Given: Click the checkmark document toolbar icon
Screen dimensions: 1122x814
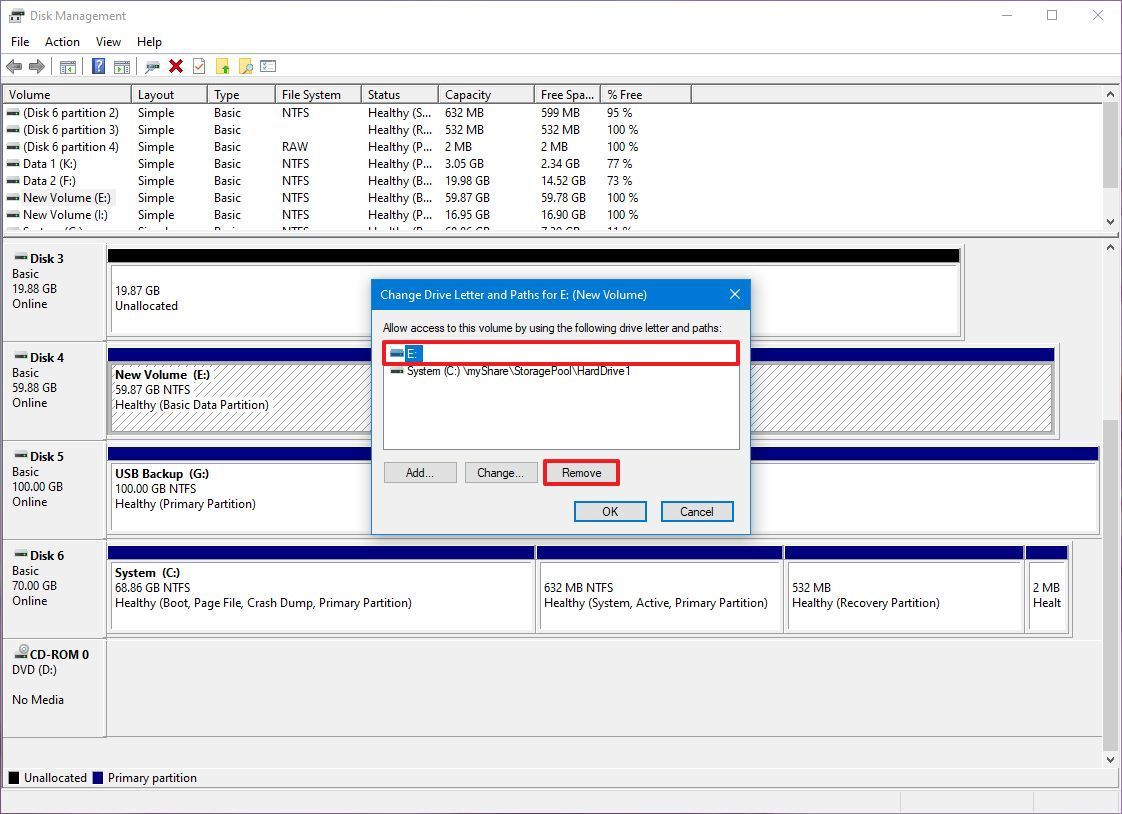Looking at the screenshot, I should click(199, 66).
